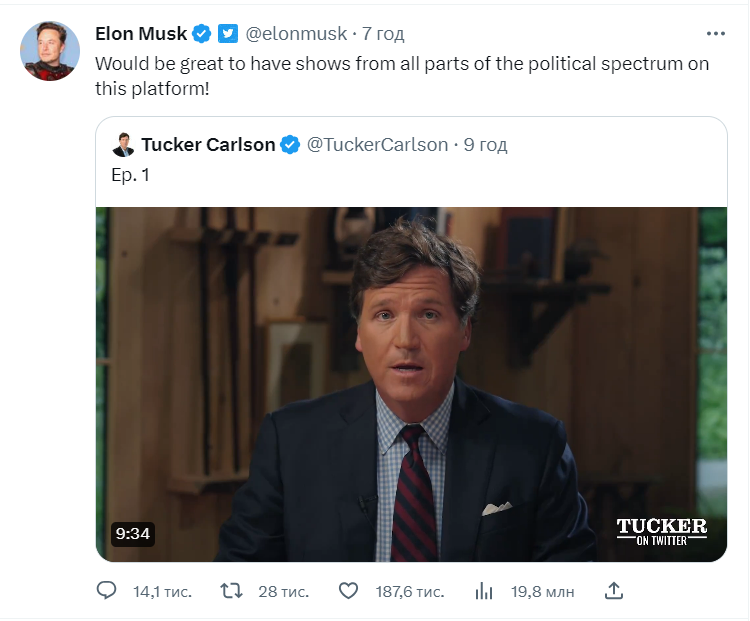Open the three-dot more options menu

tap(716, 33)
